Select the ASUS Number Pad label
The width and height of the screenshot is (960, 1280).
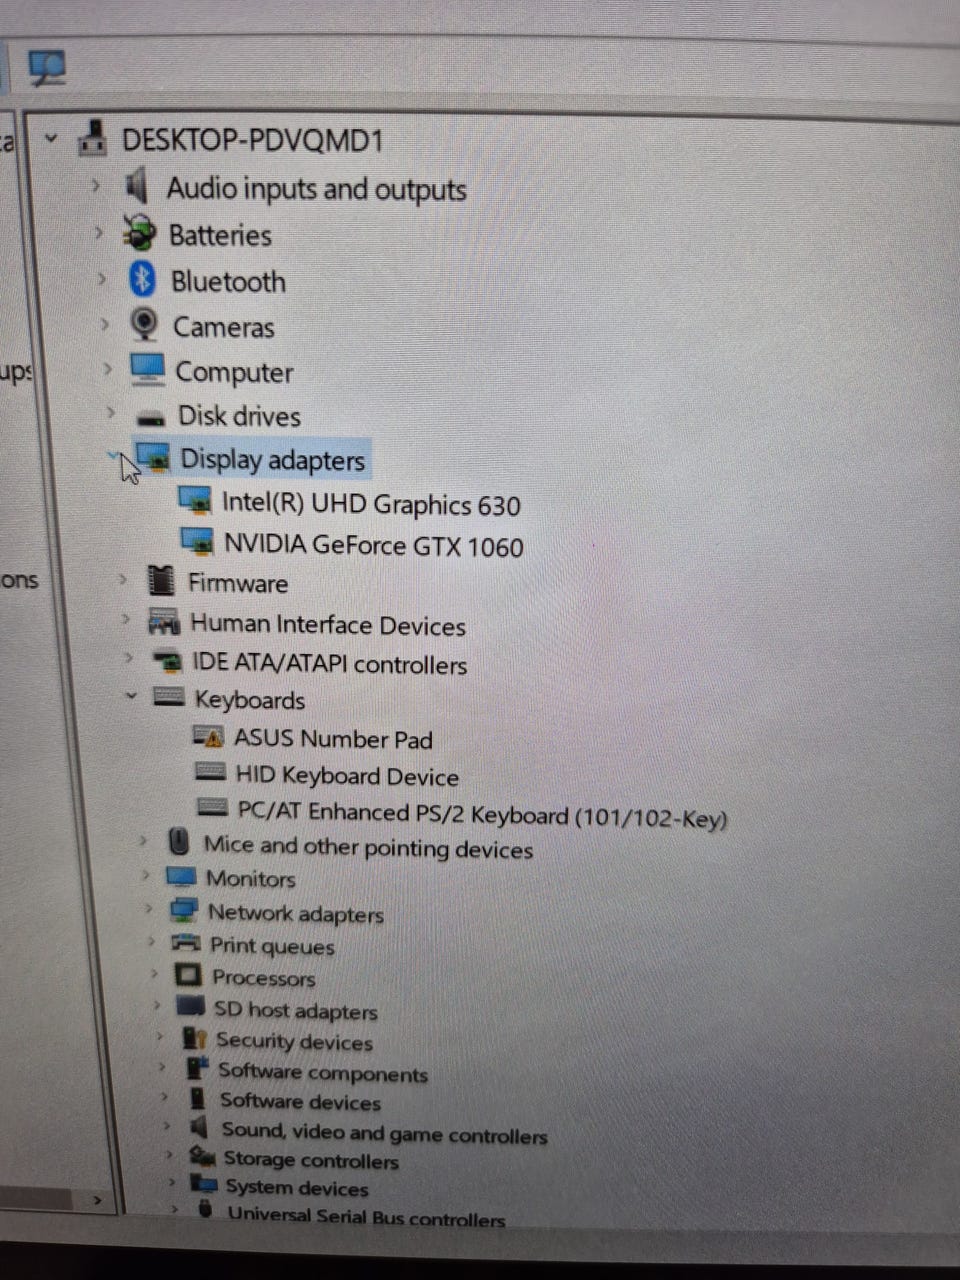coord(333,739)
